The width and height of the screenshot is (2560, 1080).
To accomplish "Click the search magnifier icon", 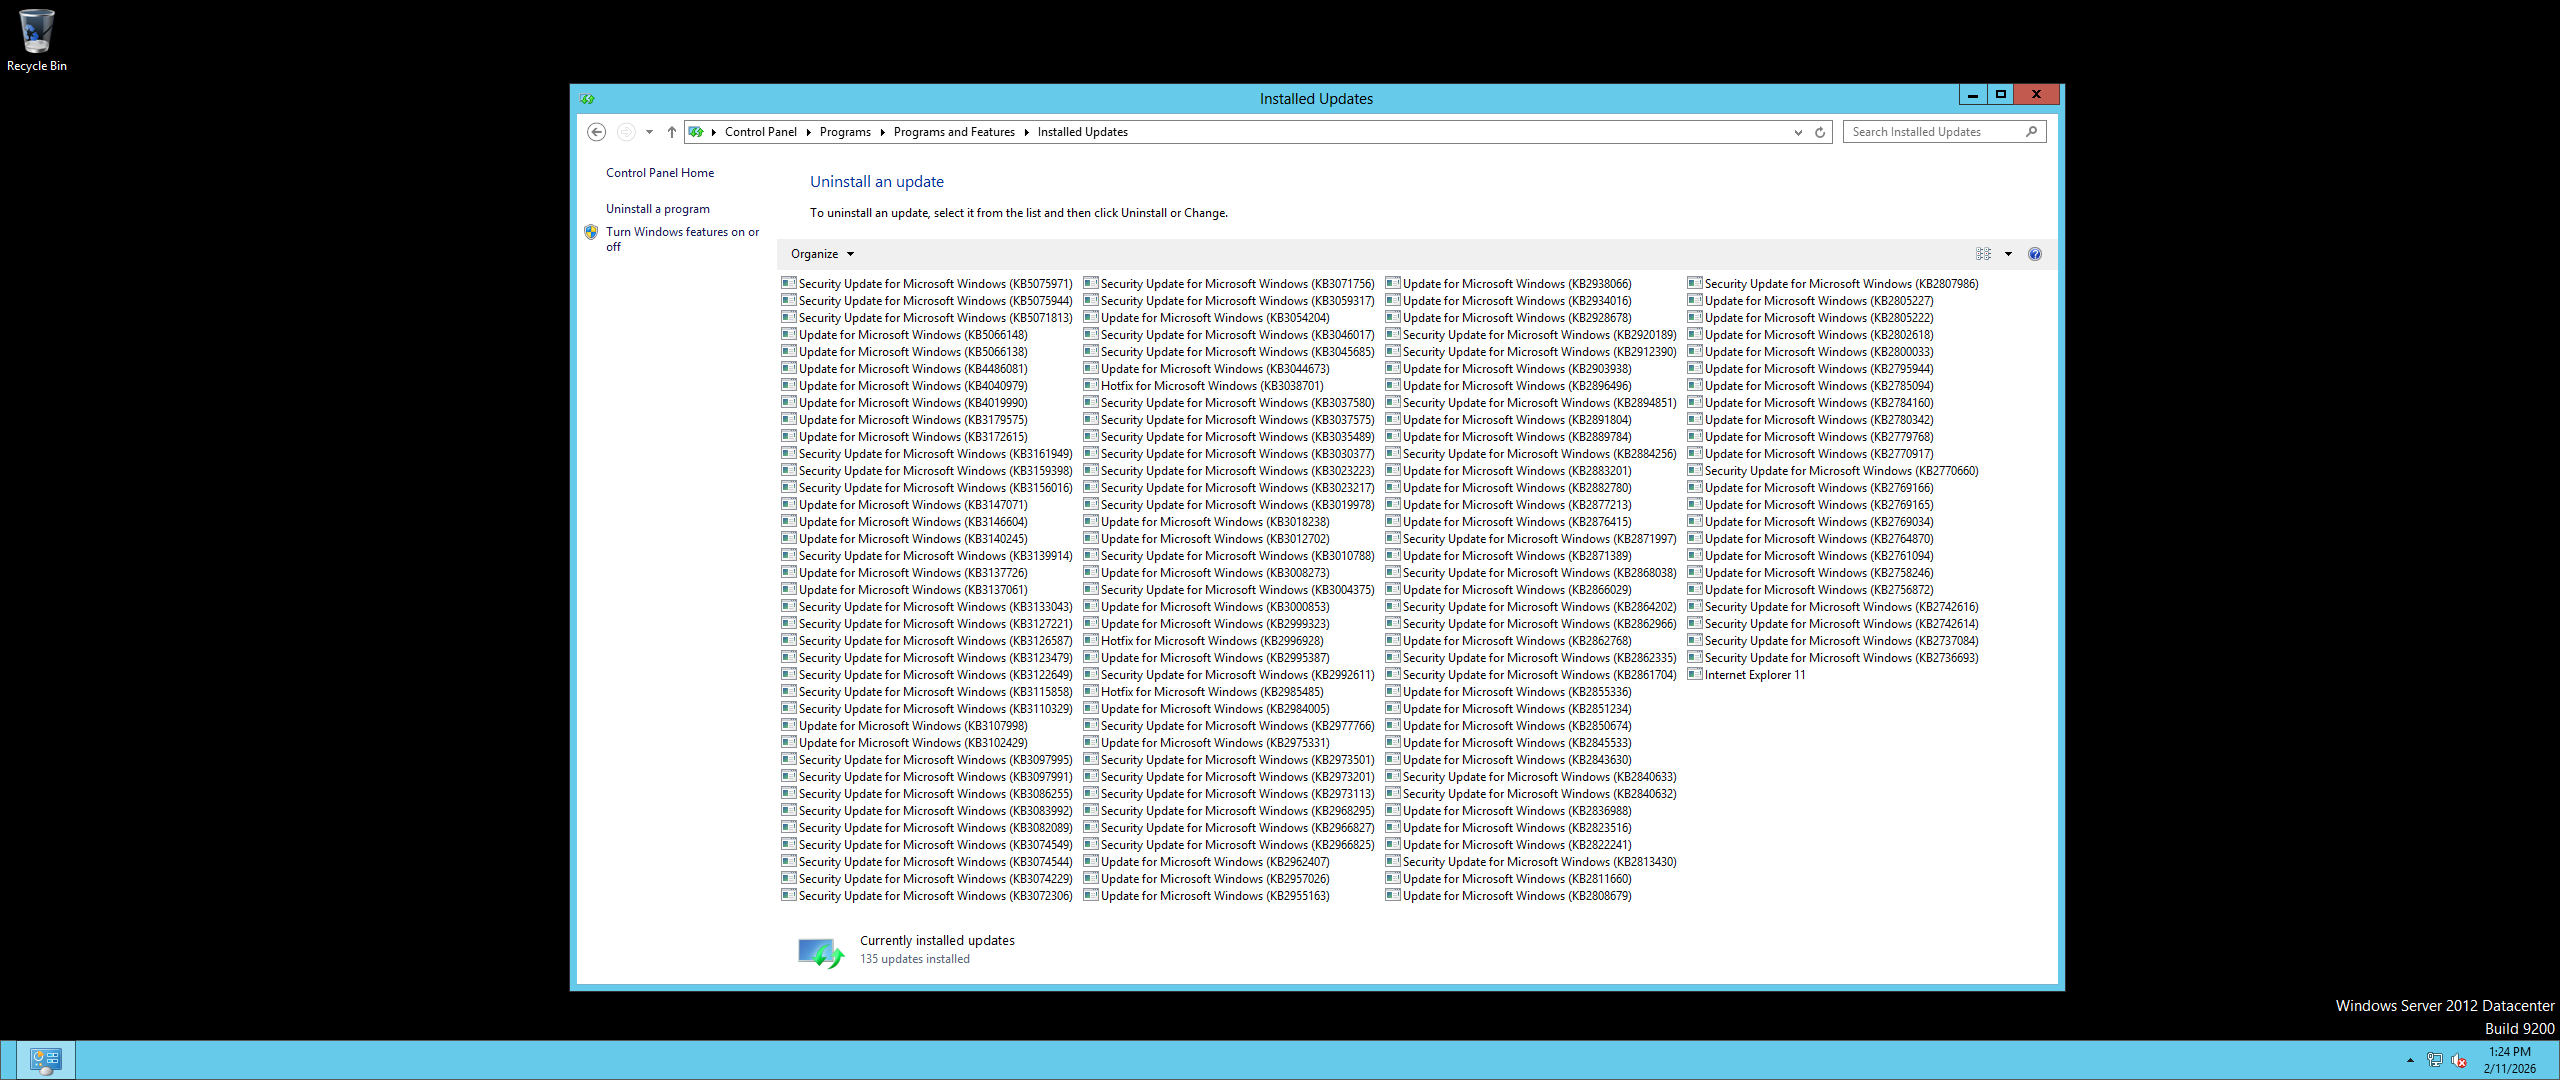I will 2031,132.
